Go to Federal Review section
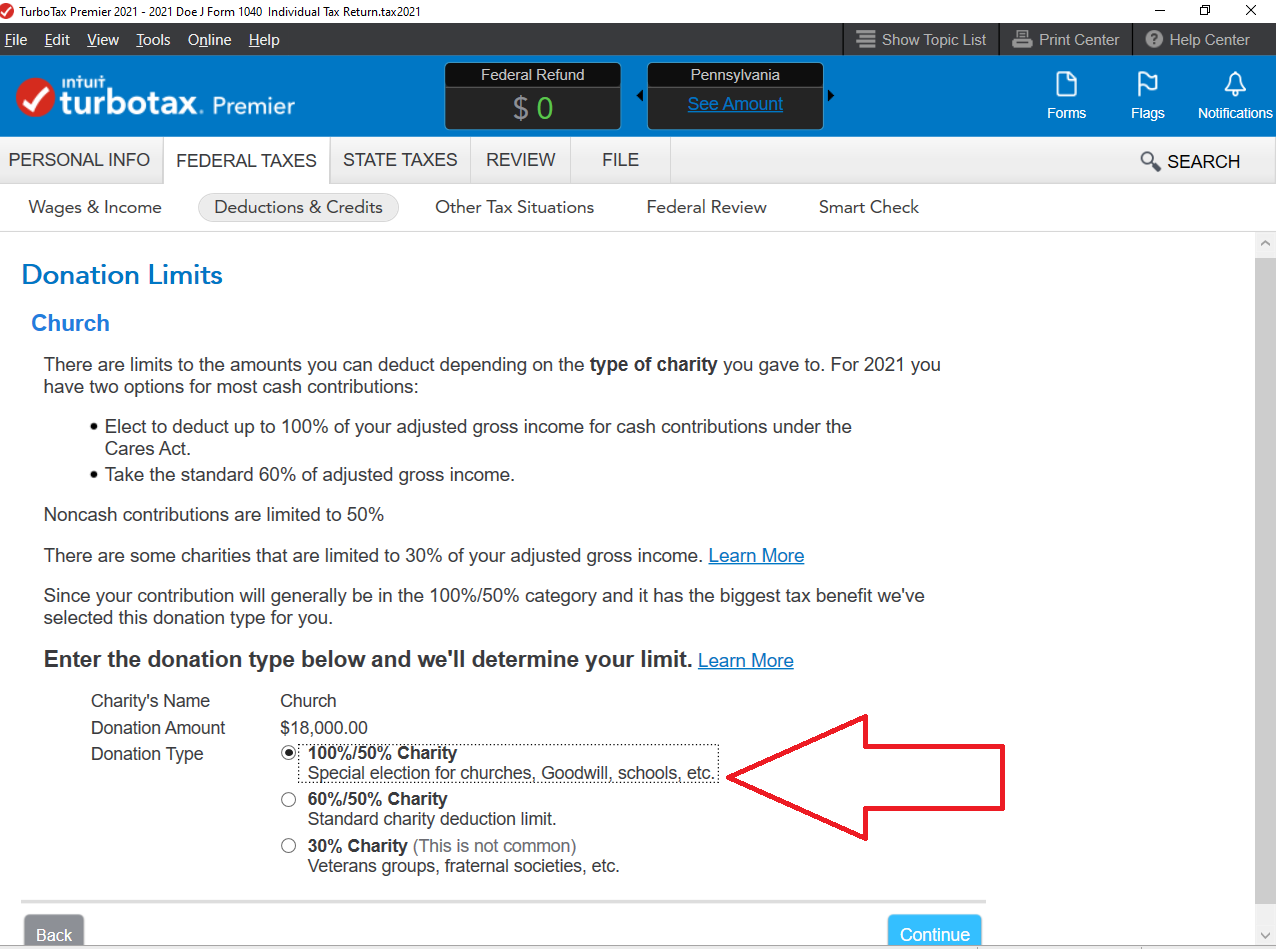 pos(706,207)
